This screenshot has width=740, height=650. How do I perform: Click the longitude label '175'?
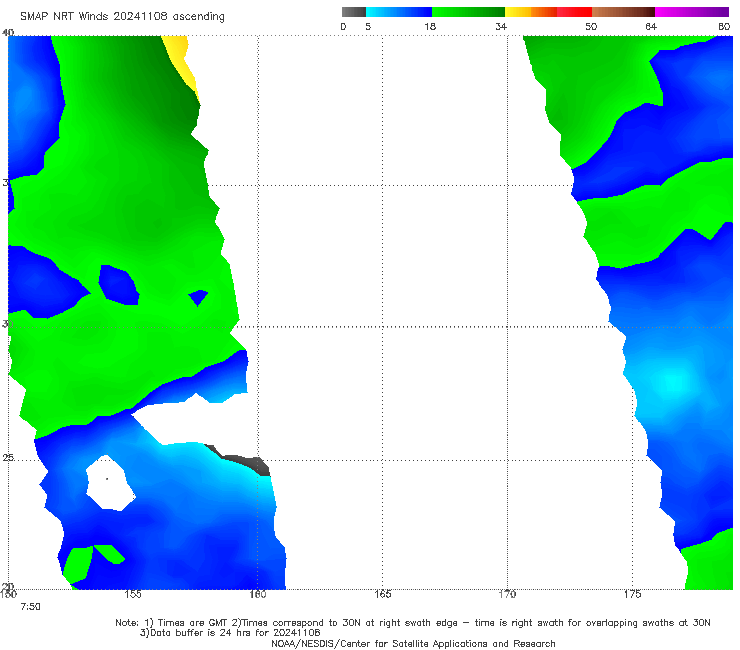click(x=632, y=594)
